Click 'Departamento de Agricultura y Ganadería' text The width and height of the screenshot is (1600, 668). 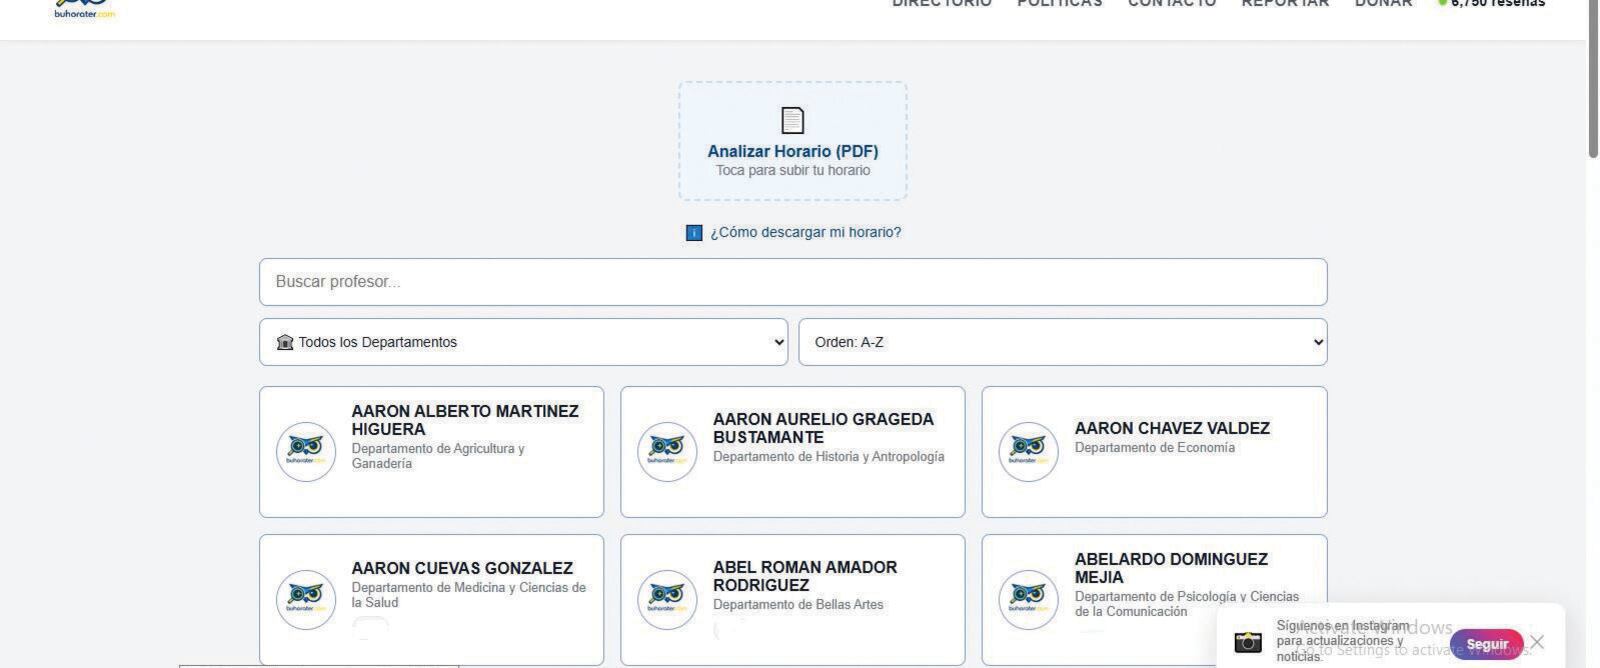click(438, 456)
